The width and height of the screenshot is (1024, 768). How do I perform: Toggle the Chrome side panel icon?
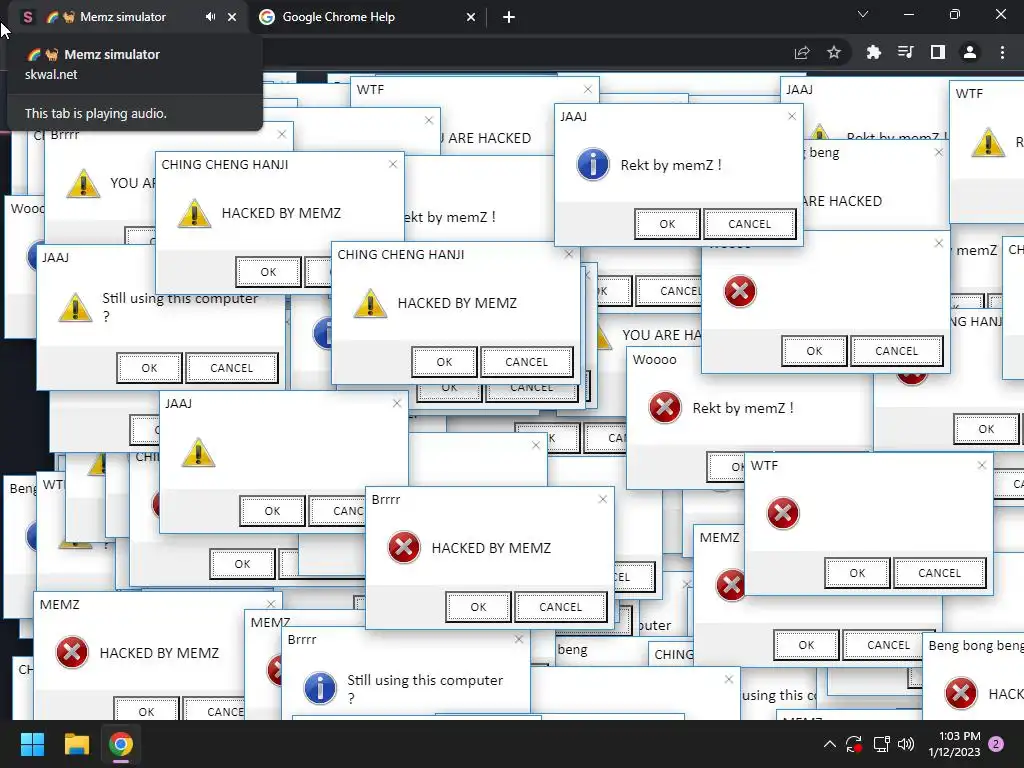[x=938, y=52]
